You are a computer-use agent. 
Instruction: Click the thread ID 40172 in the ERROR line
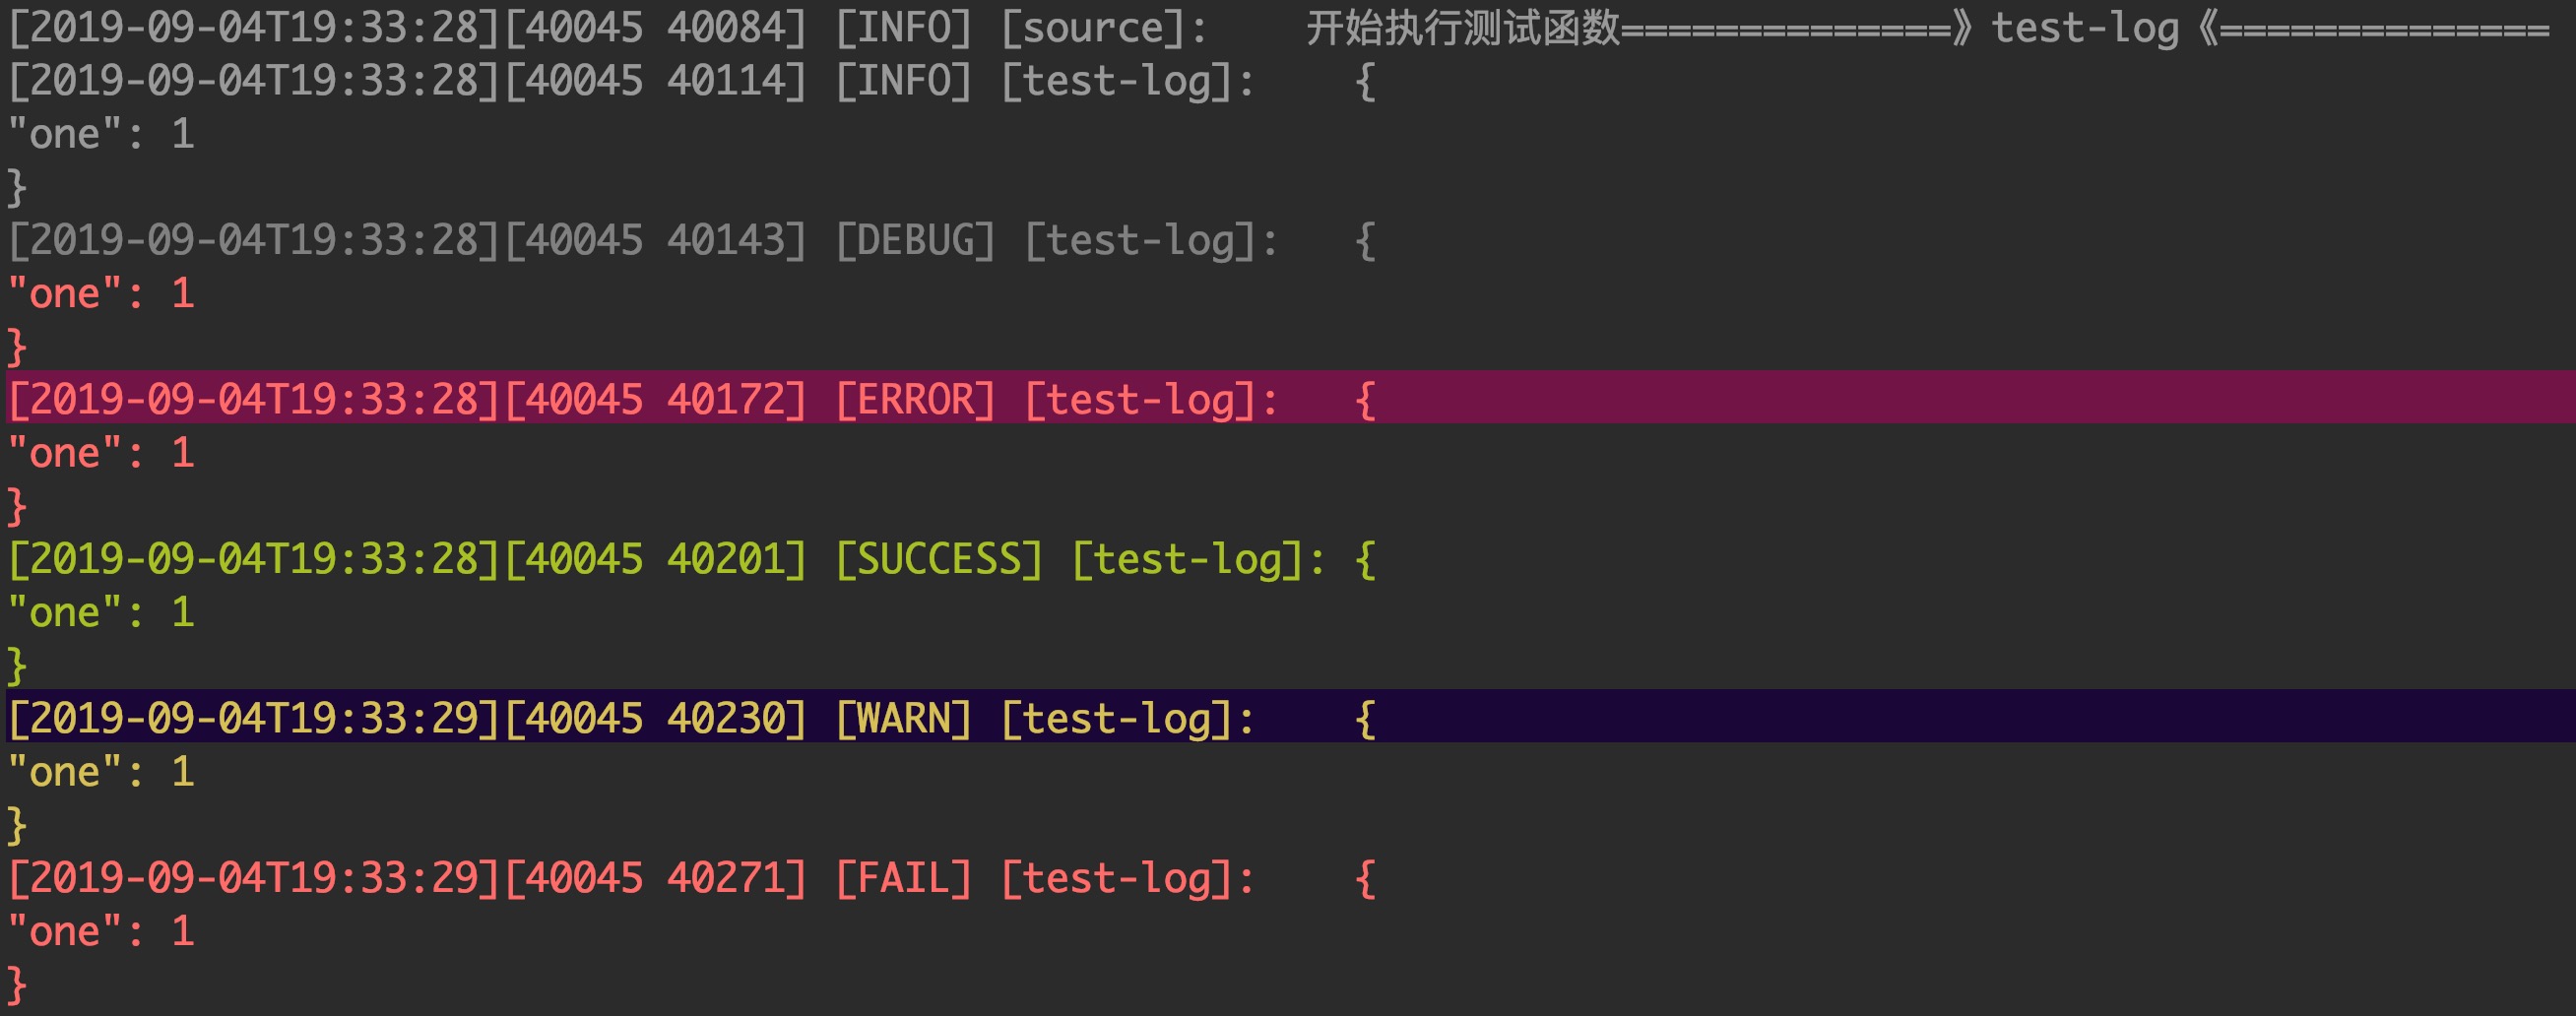[735, 400]
